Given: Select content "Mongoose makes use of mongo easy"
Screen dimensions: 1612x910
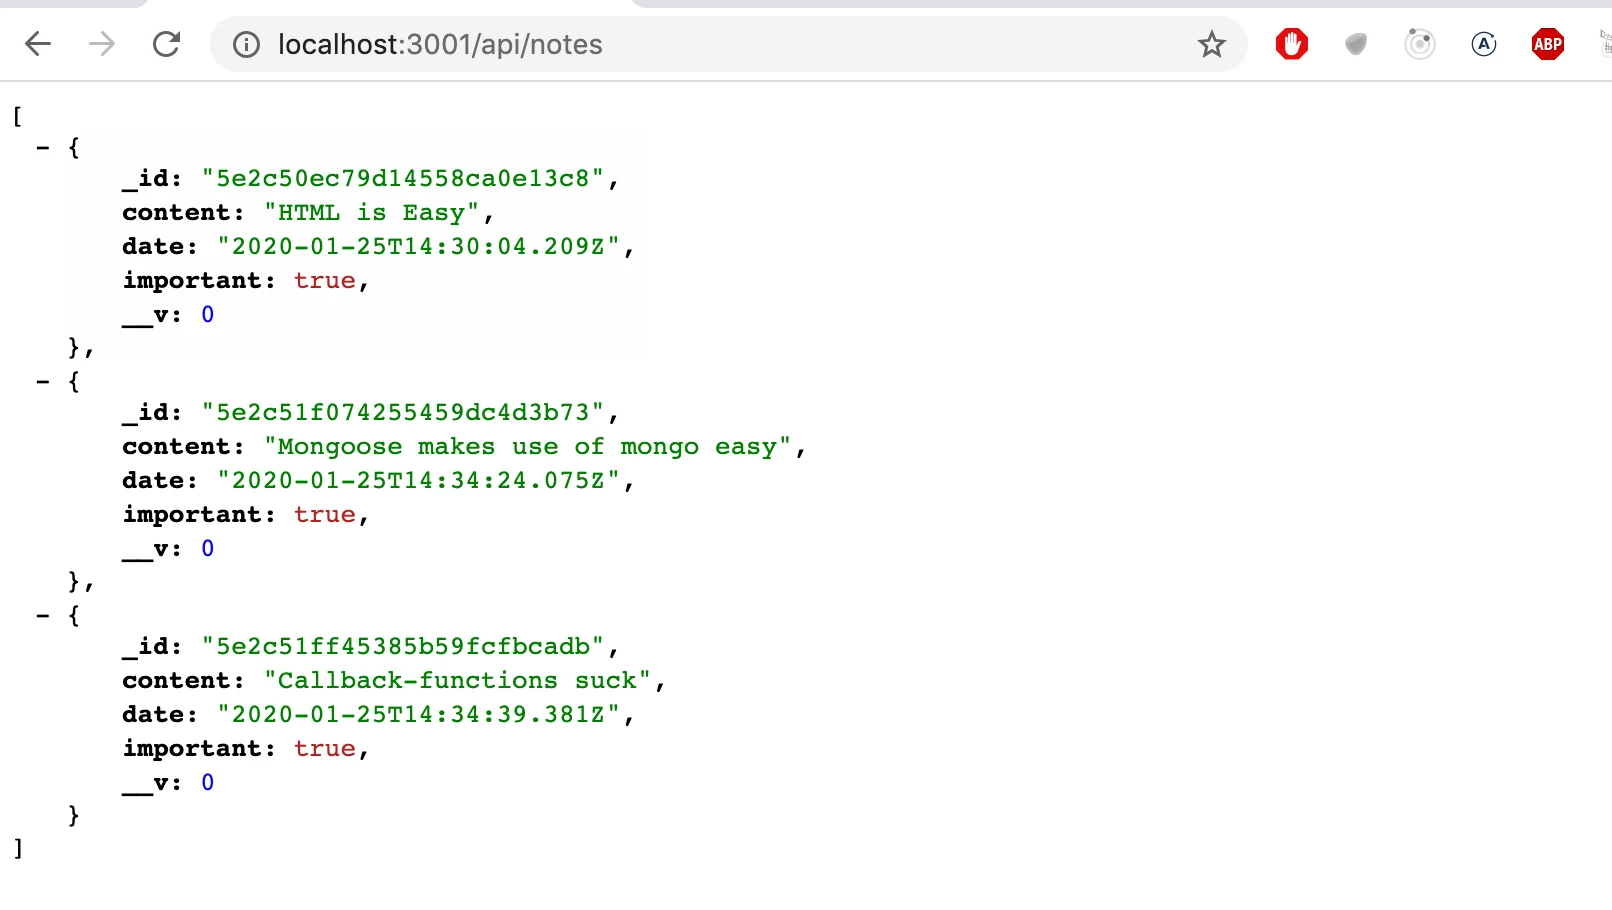Looking at the screenshot, I should pyautogui.click(x=528, y=446).
